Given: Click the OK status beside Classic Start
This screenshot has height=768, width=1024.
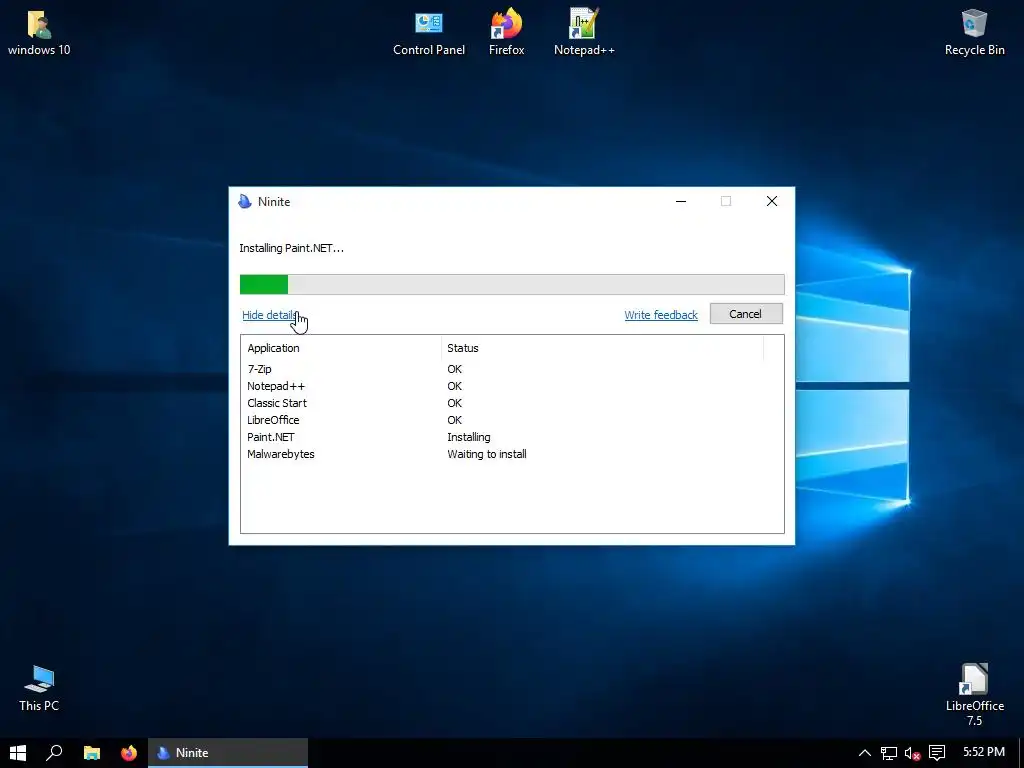Looking at the screenshot, I should point(455,403).
